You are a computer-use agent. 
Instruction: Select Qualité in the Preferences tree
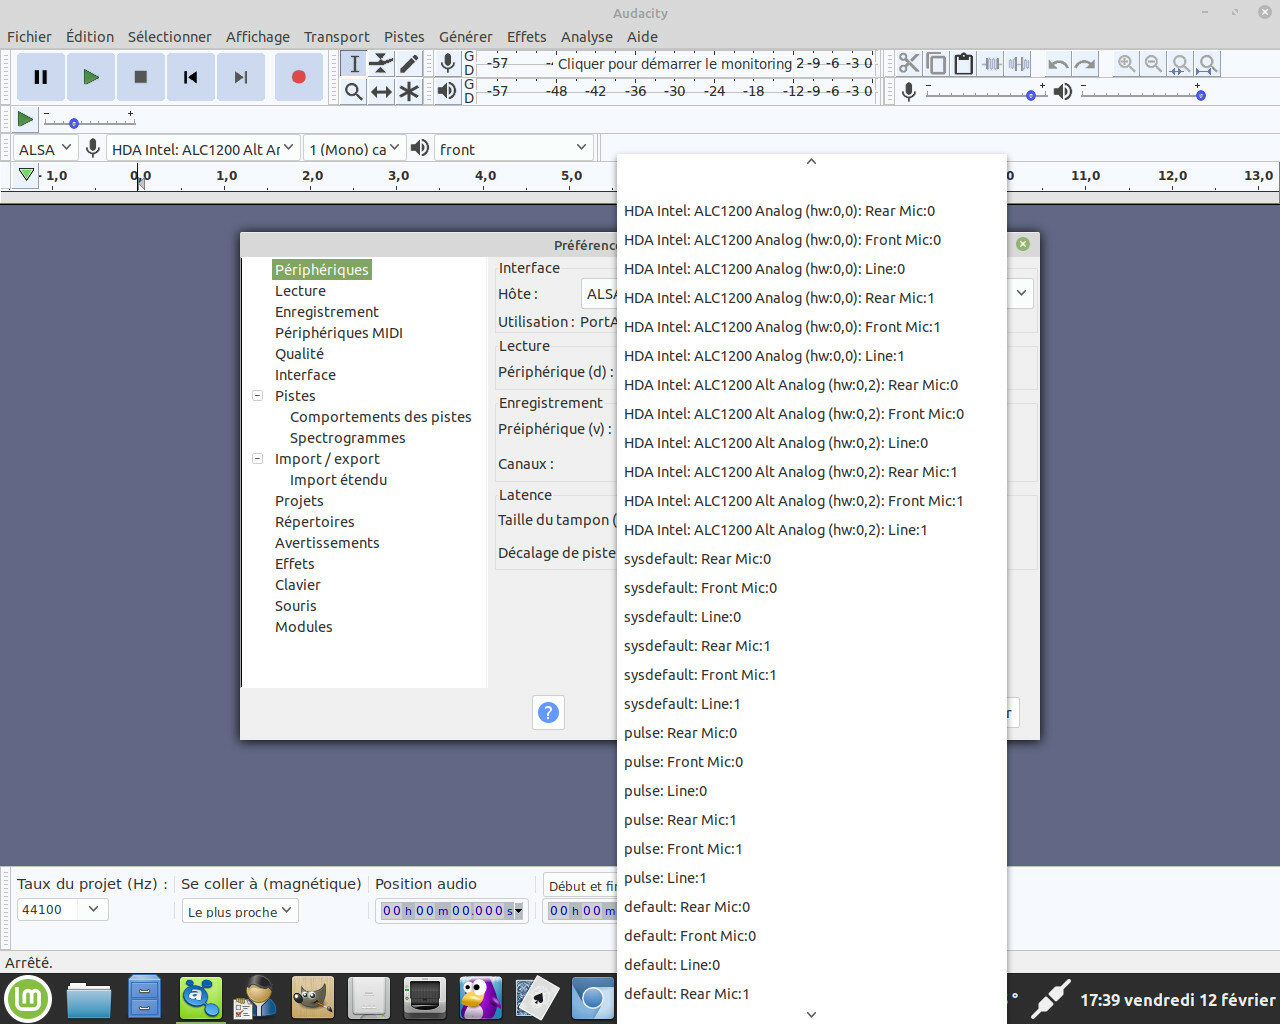(x=299, y=354)
